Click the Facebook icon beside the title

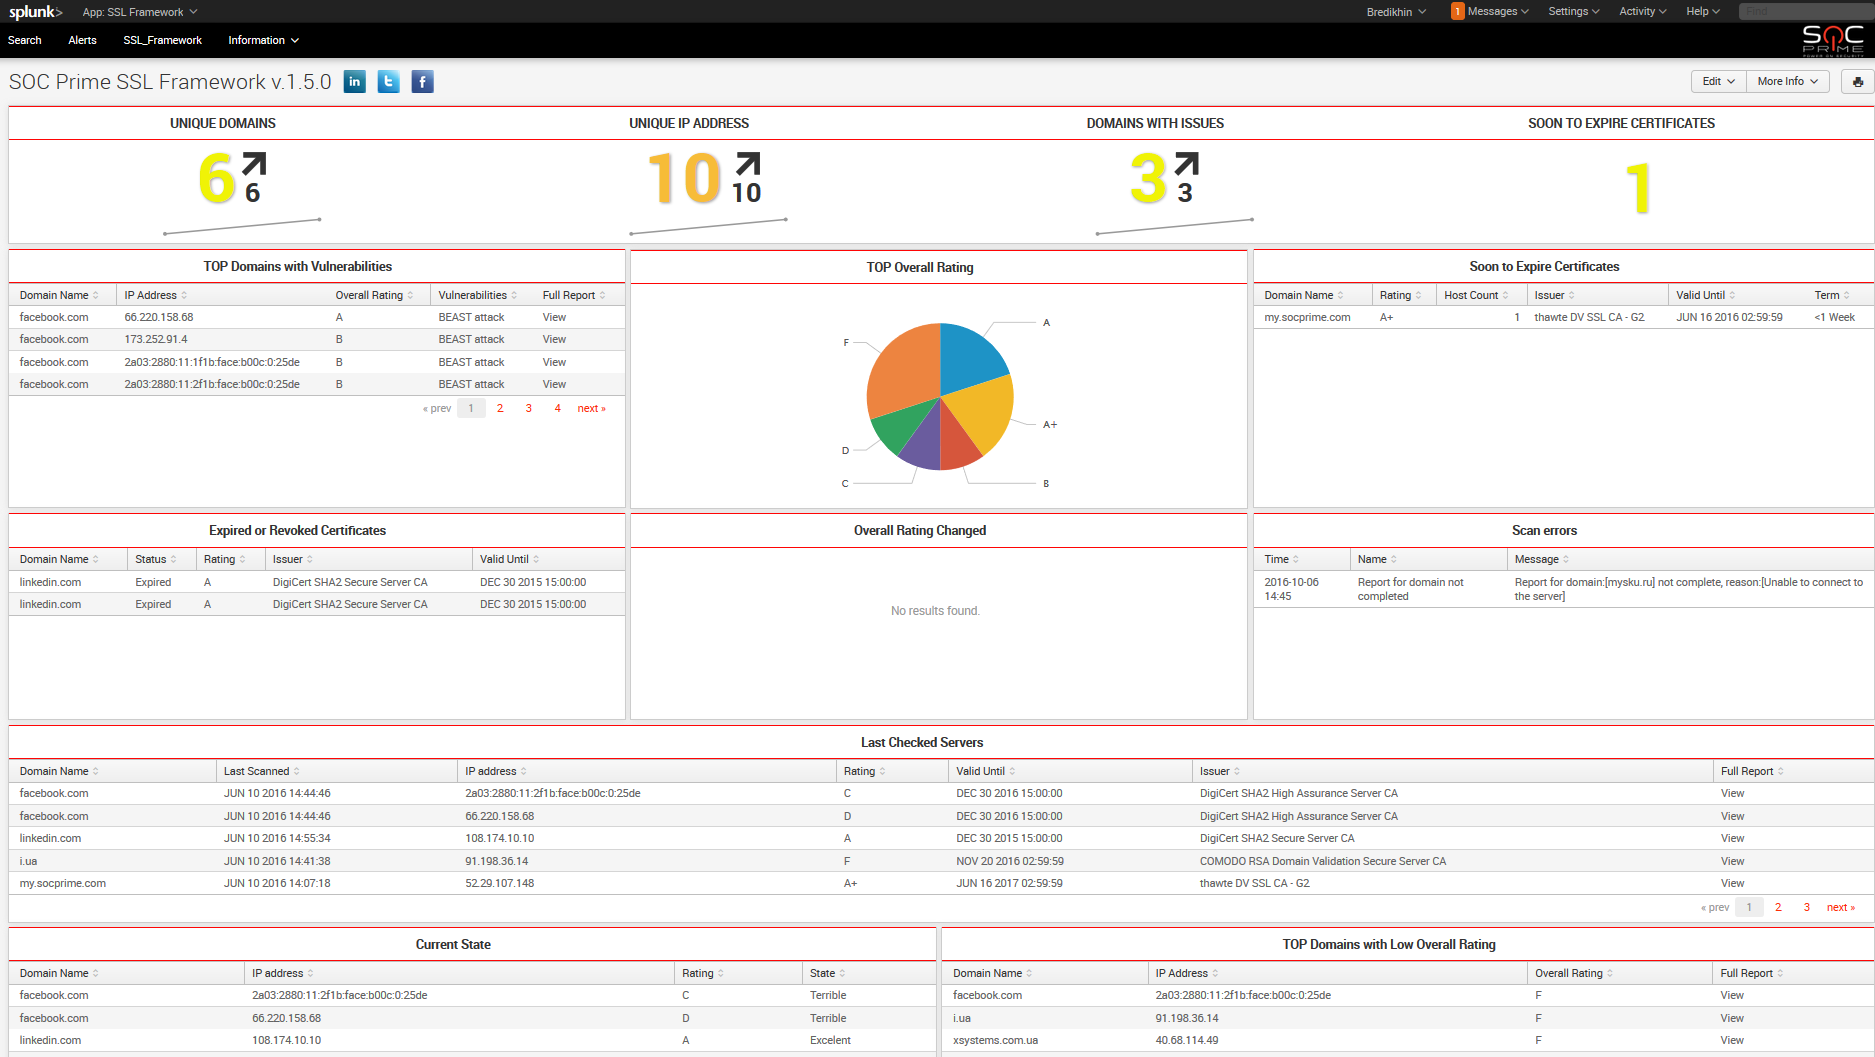click(422, 82)
